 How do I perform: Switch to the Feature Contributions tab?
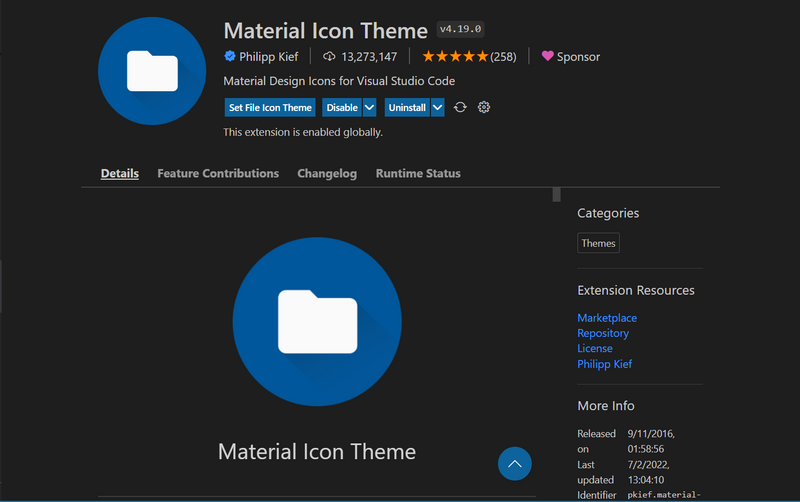[218, 173]
